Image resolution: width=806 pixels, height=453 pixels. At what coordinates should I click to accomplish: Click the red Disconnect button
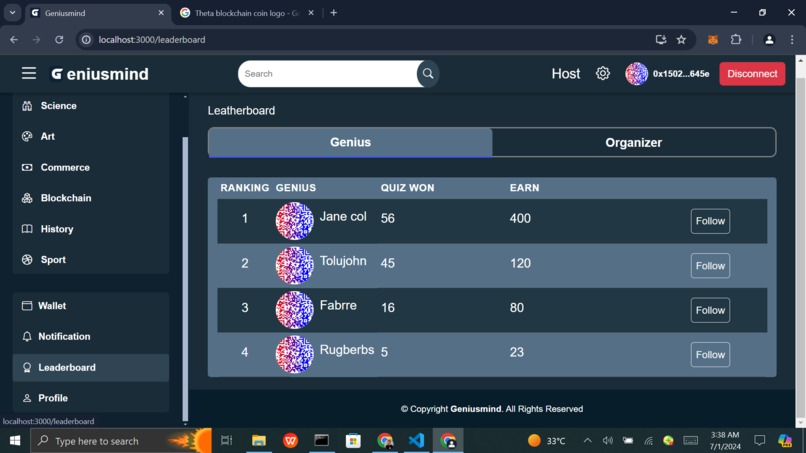point(752,74)
